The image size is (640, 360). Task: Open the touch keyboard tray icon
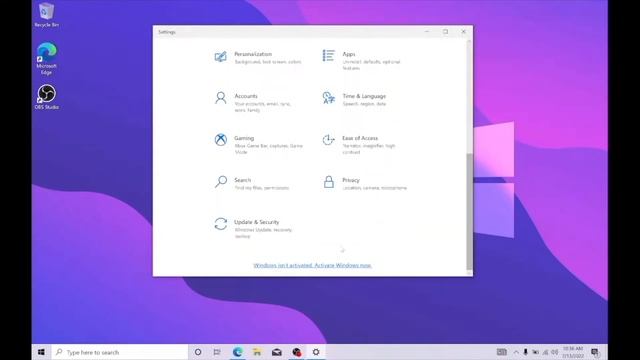click(x=502, y=352)
